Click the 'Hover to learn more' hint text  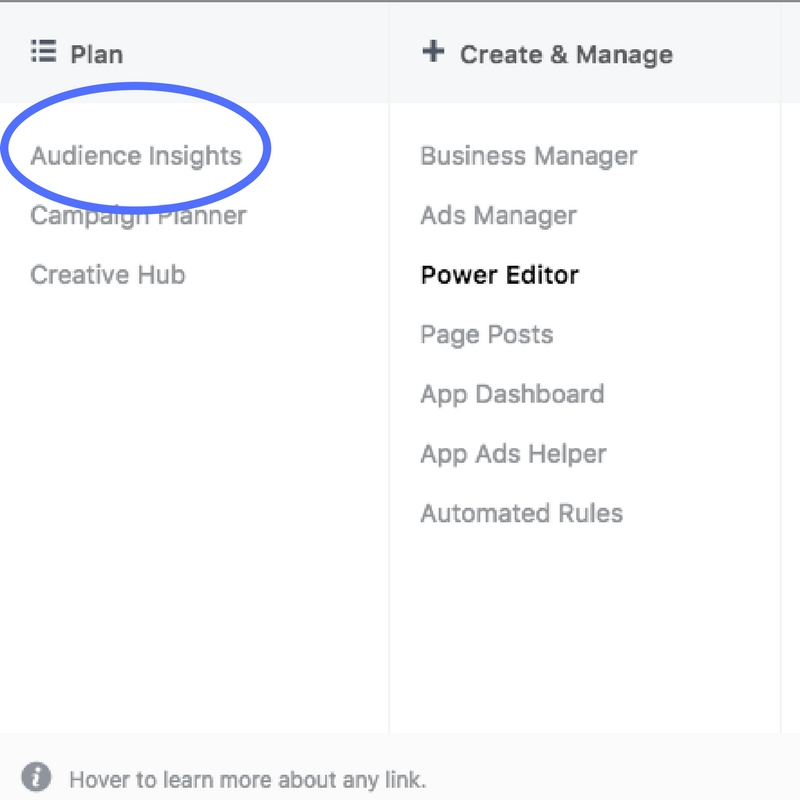pyautogui.click(x=248, y=779)
